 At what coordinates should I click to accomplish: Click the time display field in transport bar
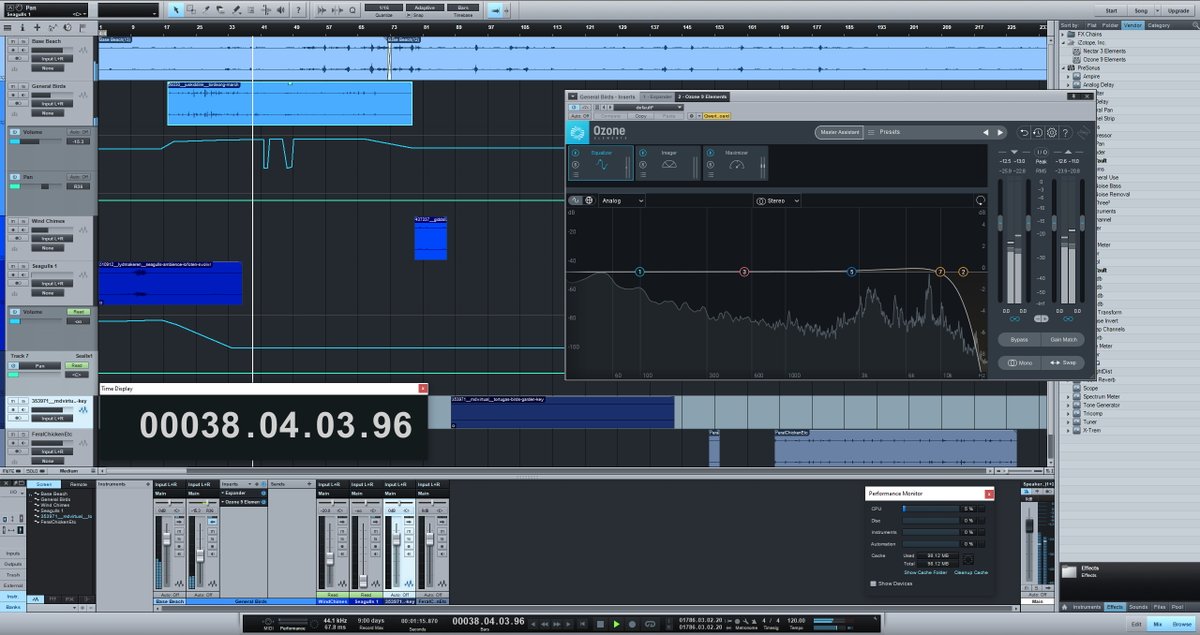pyautogui.click(x=488, y=621)
